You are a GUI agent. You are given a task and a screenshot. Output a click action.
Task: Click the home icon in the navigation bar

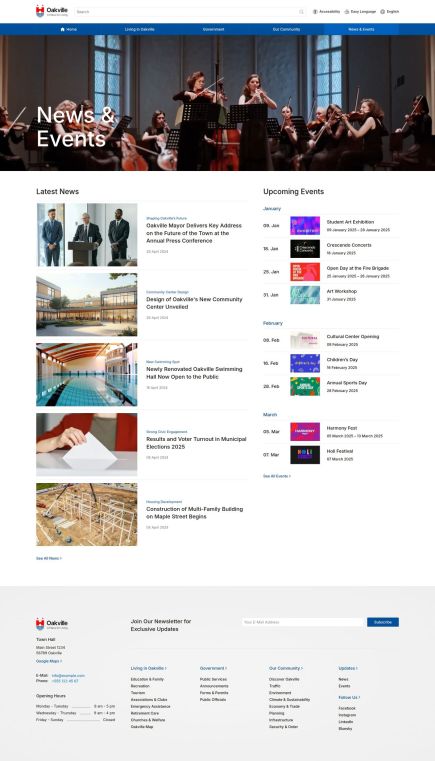point(63,29)
